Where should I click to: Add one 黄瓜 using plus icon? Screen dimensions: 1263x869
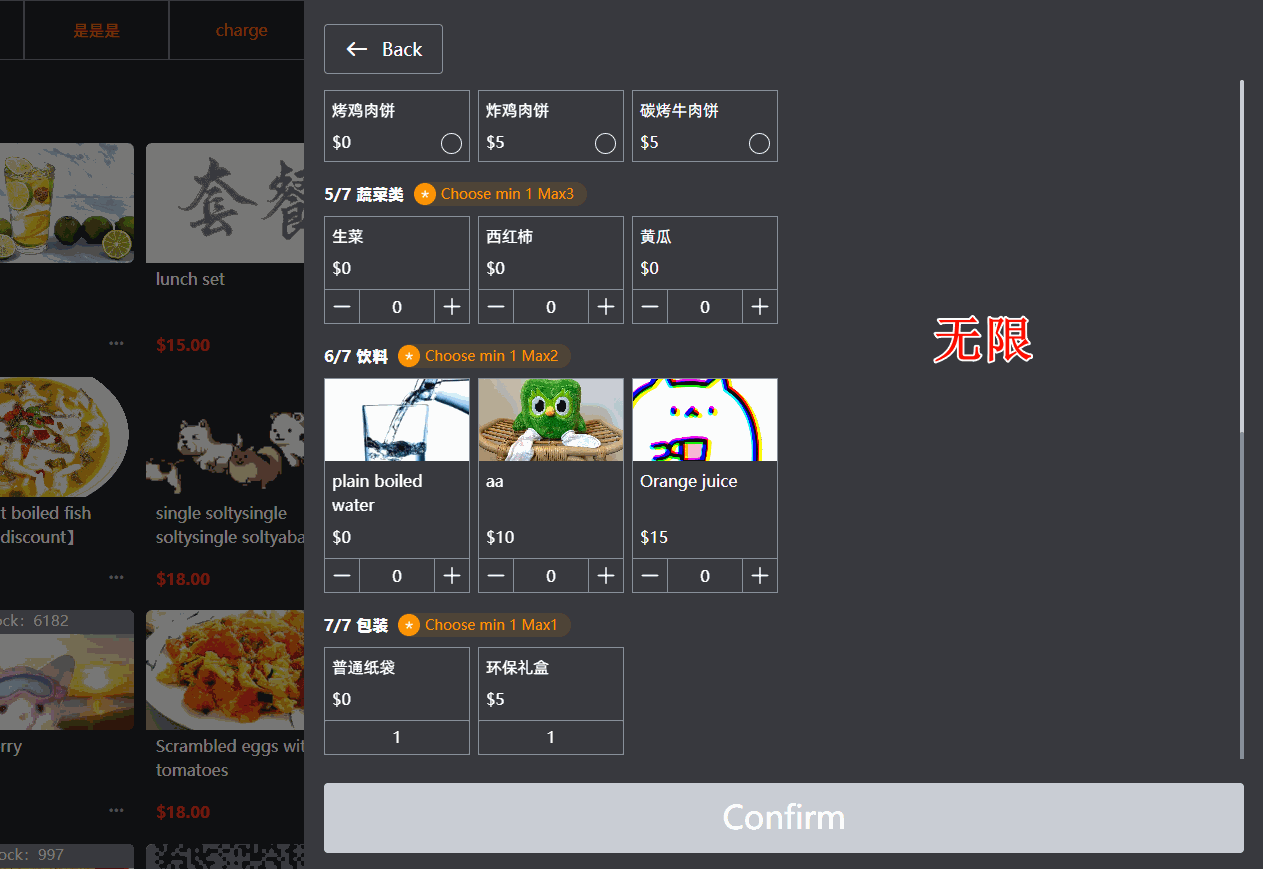(x=760, y=307)
